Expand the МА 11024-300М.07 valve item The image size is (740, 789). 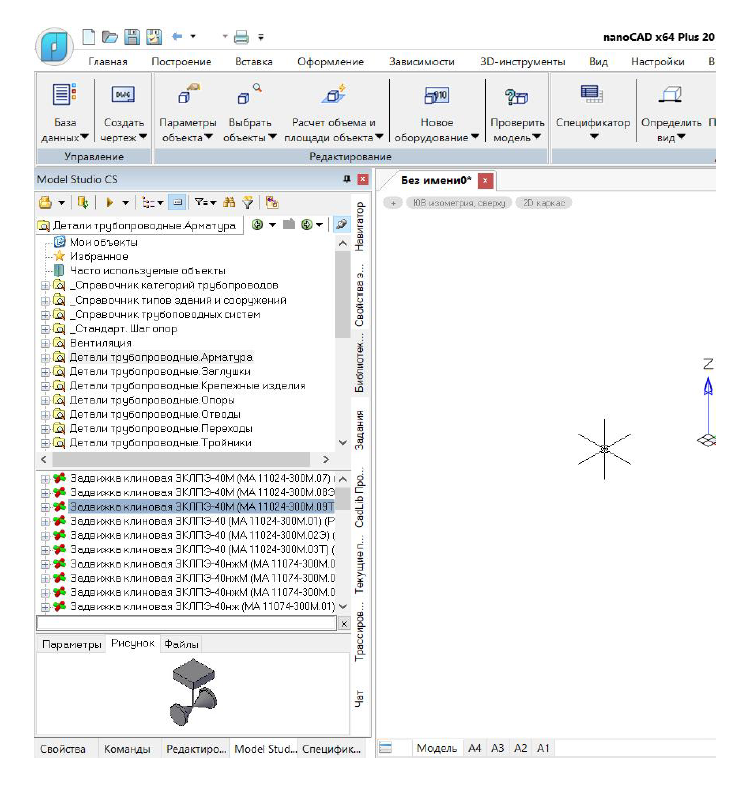45,479
